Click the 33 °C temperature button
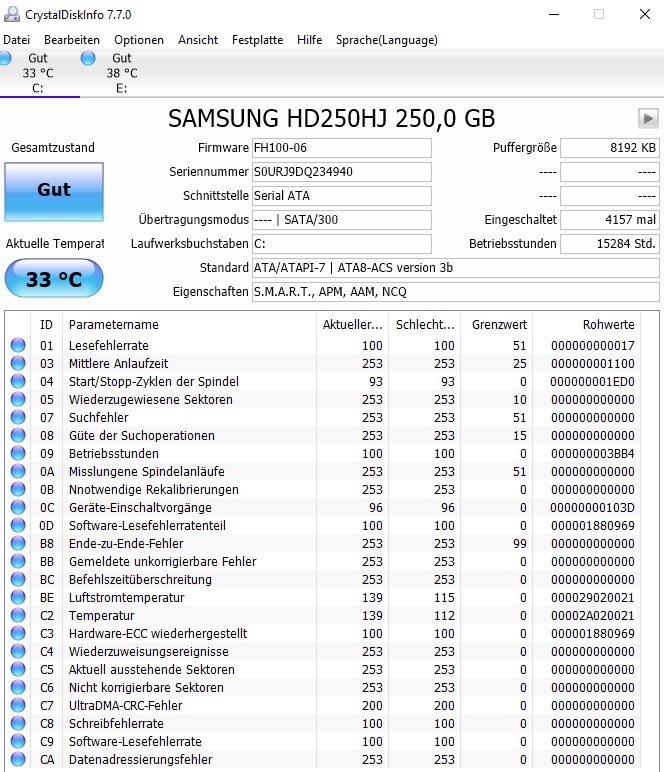The height and width of the screenshot is (772, 664). click(54, 279)
